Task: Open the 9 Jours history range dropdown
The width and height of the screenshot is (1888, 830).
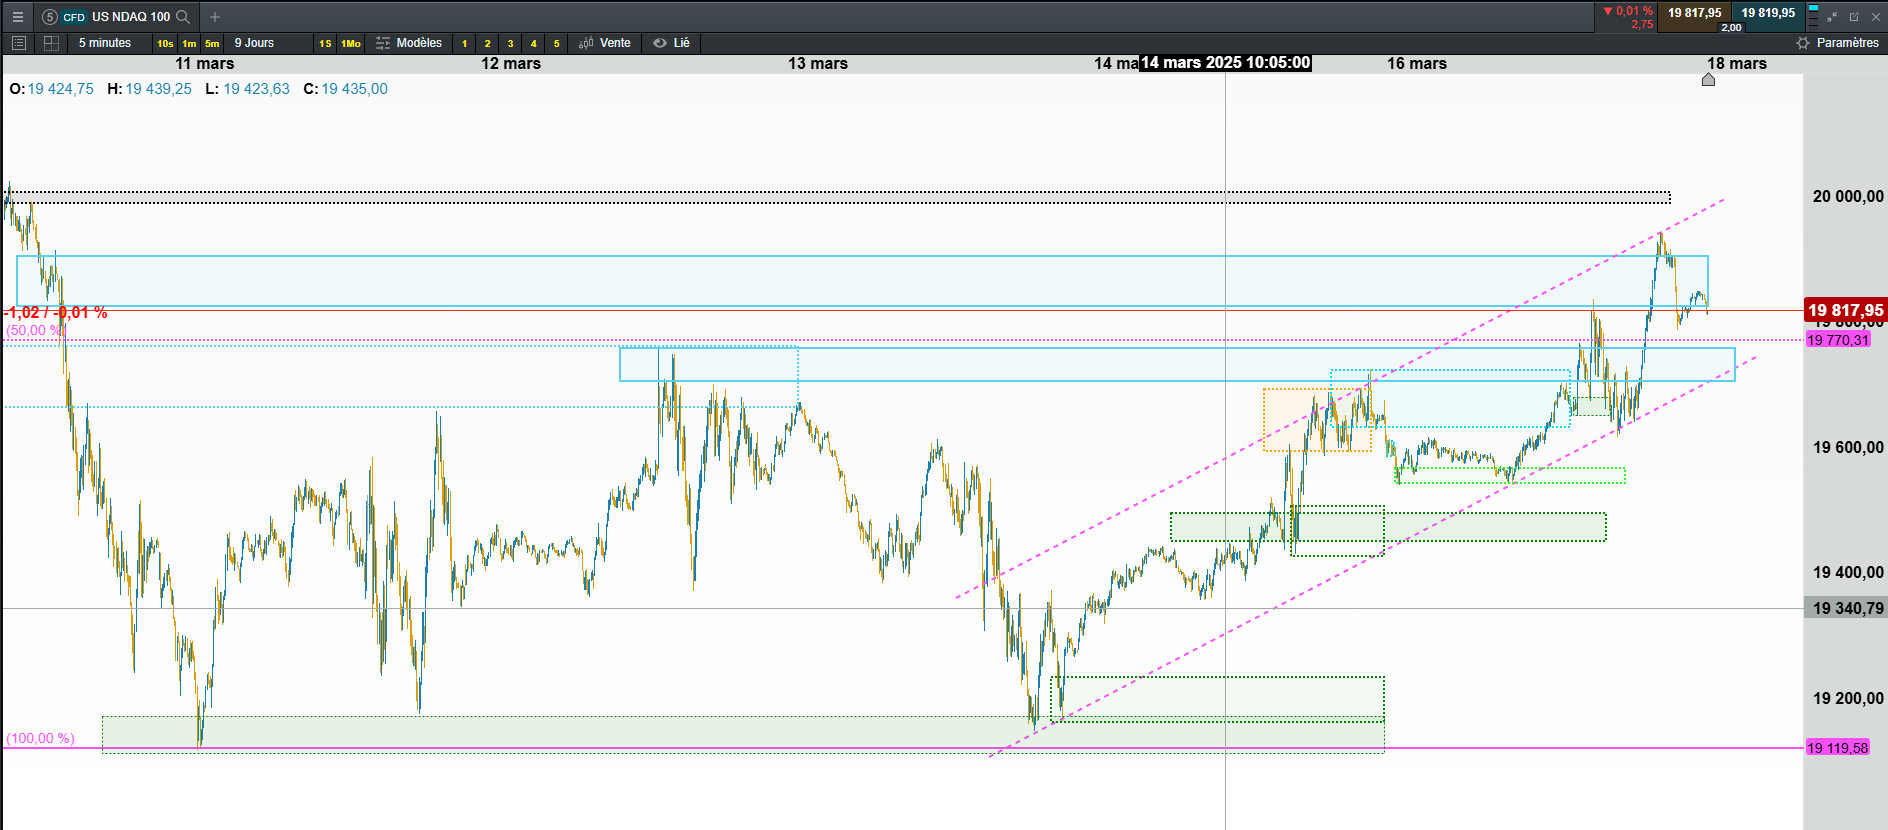Action: (254, 43)
